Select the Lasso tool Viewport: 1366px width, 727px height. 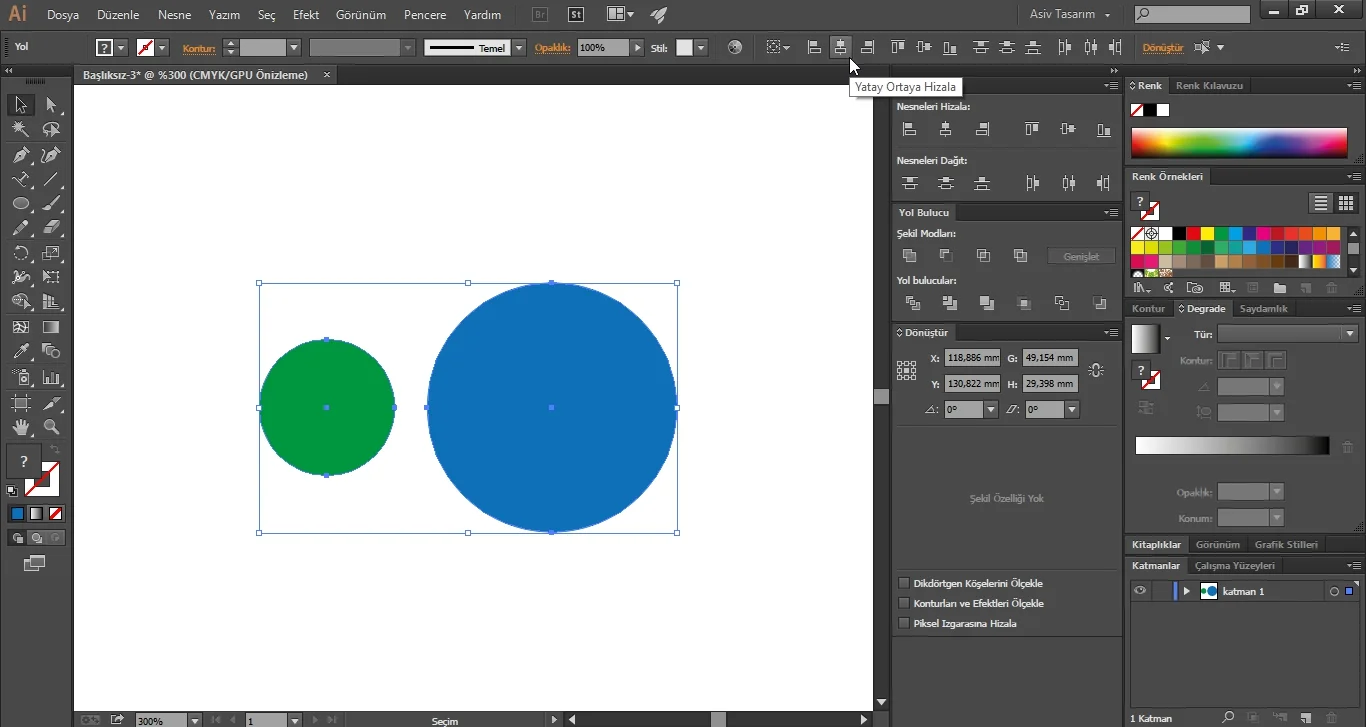click(51, 130)
